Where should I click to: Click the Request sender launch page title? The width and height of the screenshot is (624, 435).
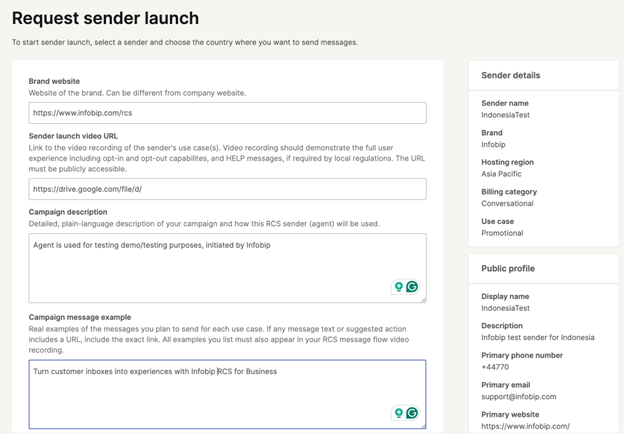tap(105, 18)
